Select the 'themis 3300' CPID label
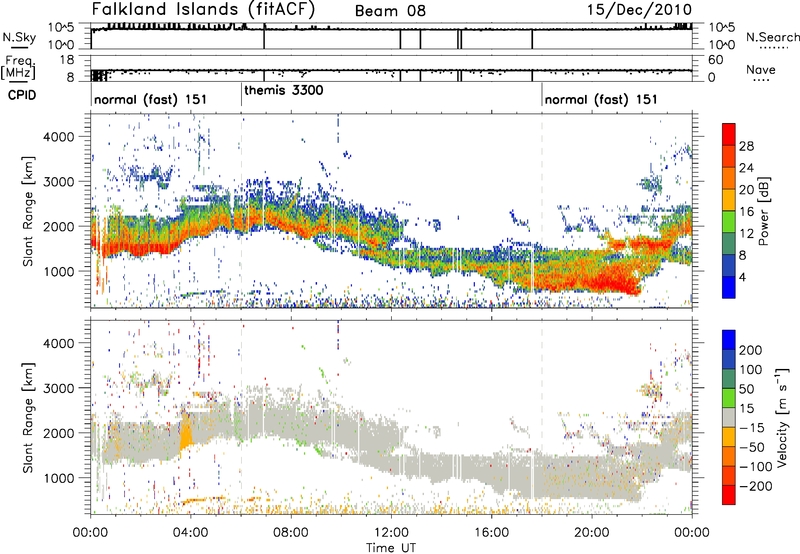This screenshot has width=800, height=554. point(284,91)
